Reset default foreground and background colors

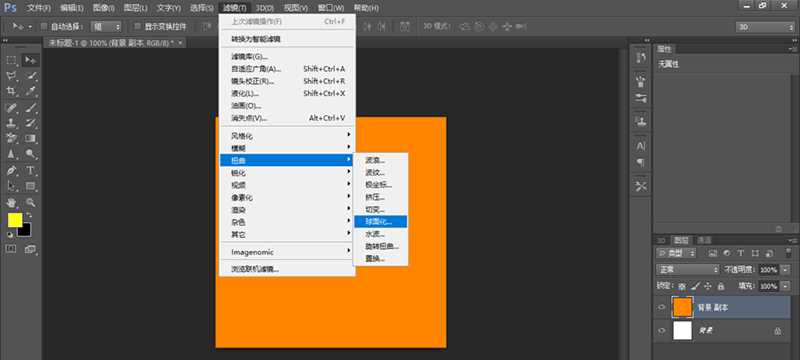(10, 235)
